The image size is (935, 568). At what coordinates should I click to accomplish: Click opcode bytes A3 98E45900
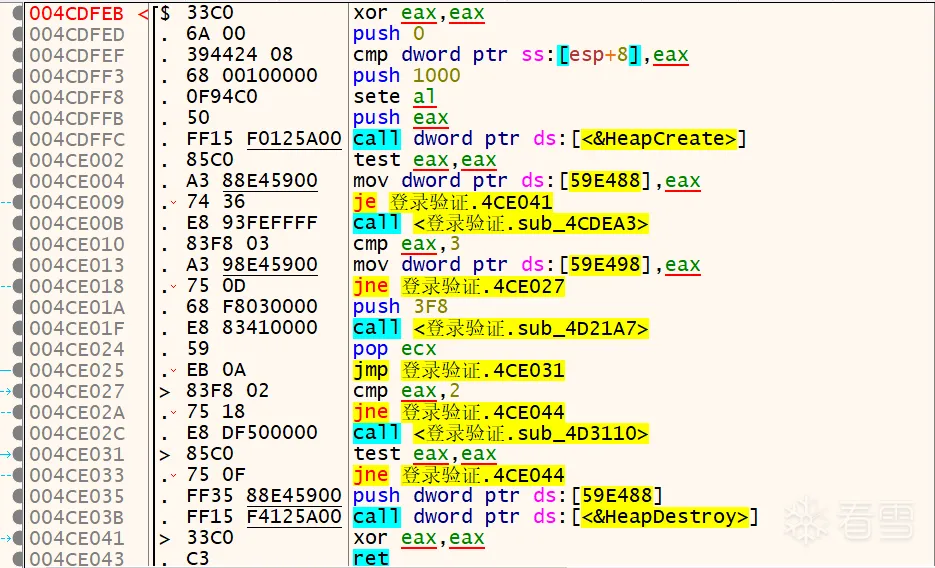coord(252,265)
